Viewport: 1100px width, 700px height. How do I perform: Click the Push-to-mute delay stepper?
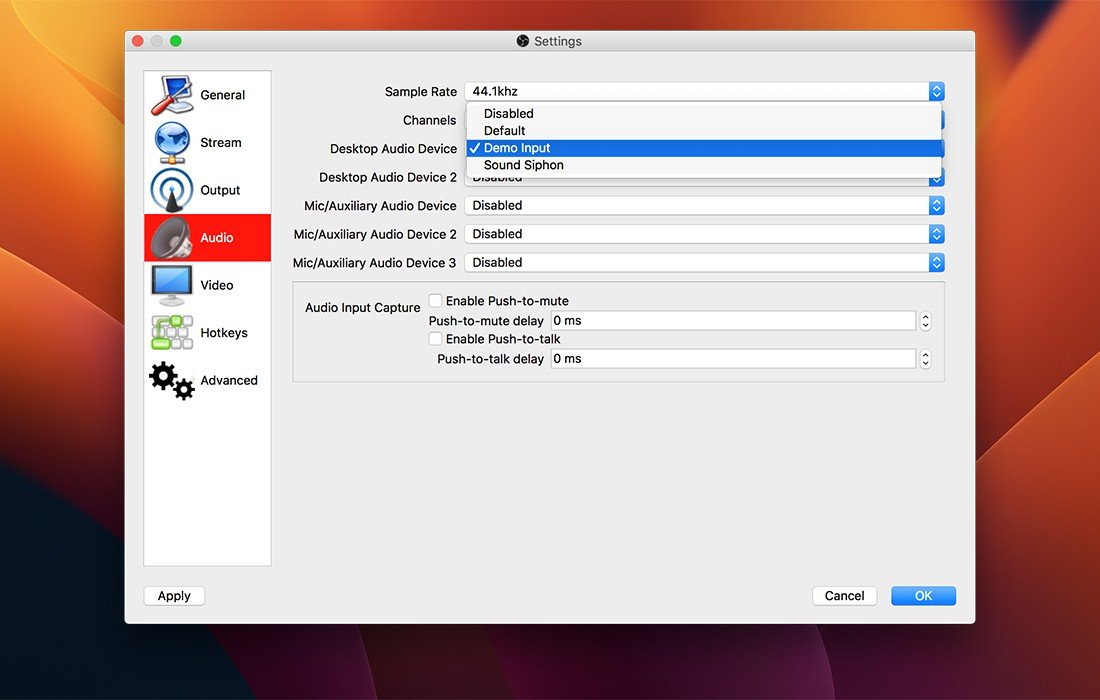[925, 321]
